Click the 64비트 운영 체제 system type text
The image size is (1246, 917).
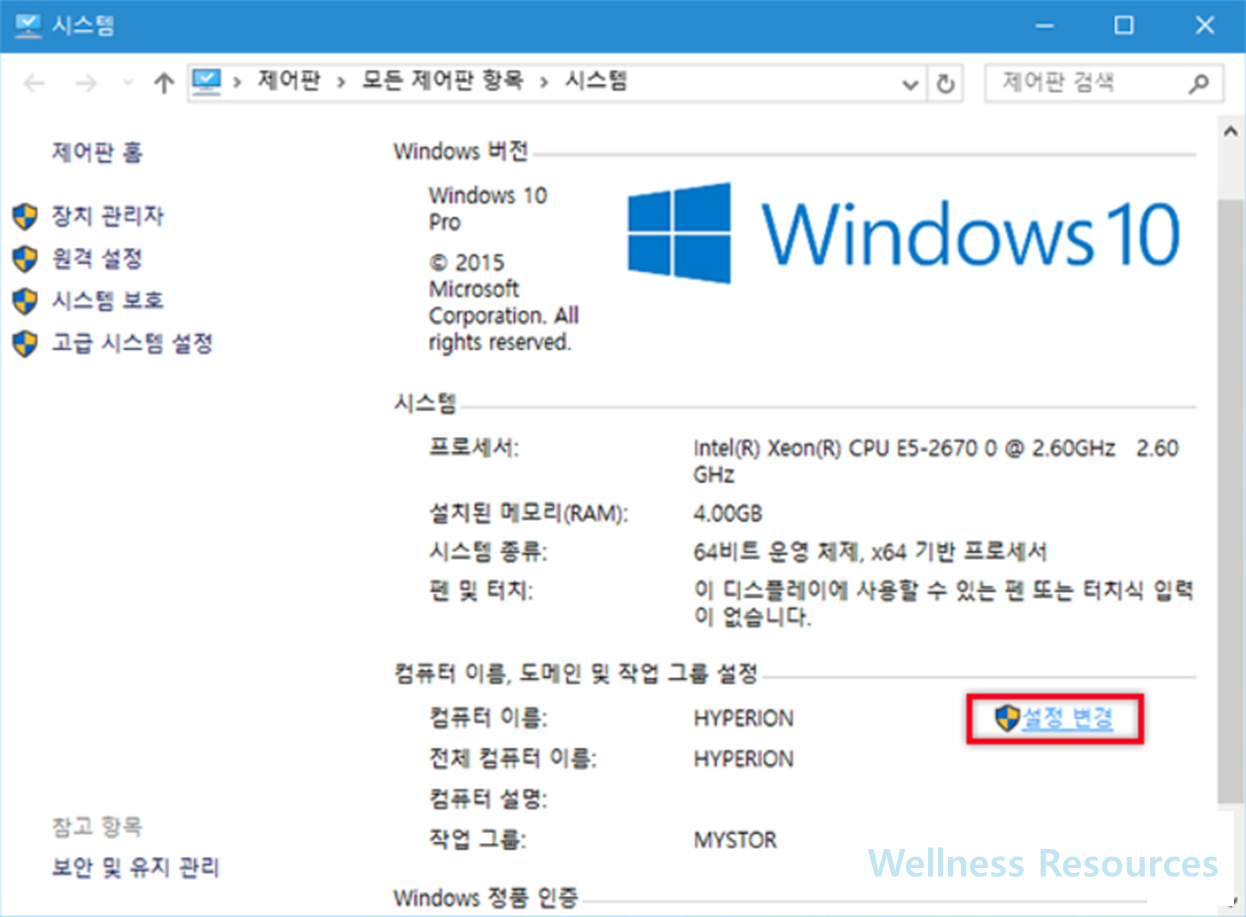[x=870, y=552]
